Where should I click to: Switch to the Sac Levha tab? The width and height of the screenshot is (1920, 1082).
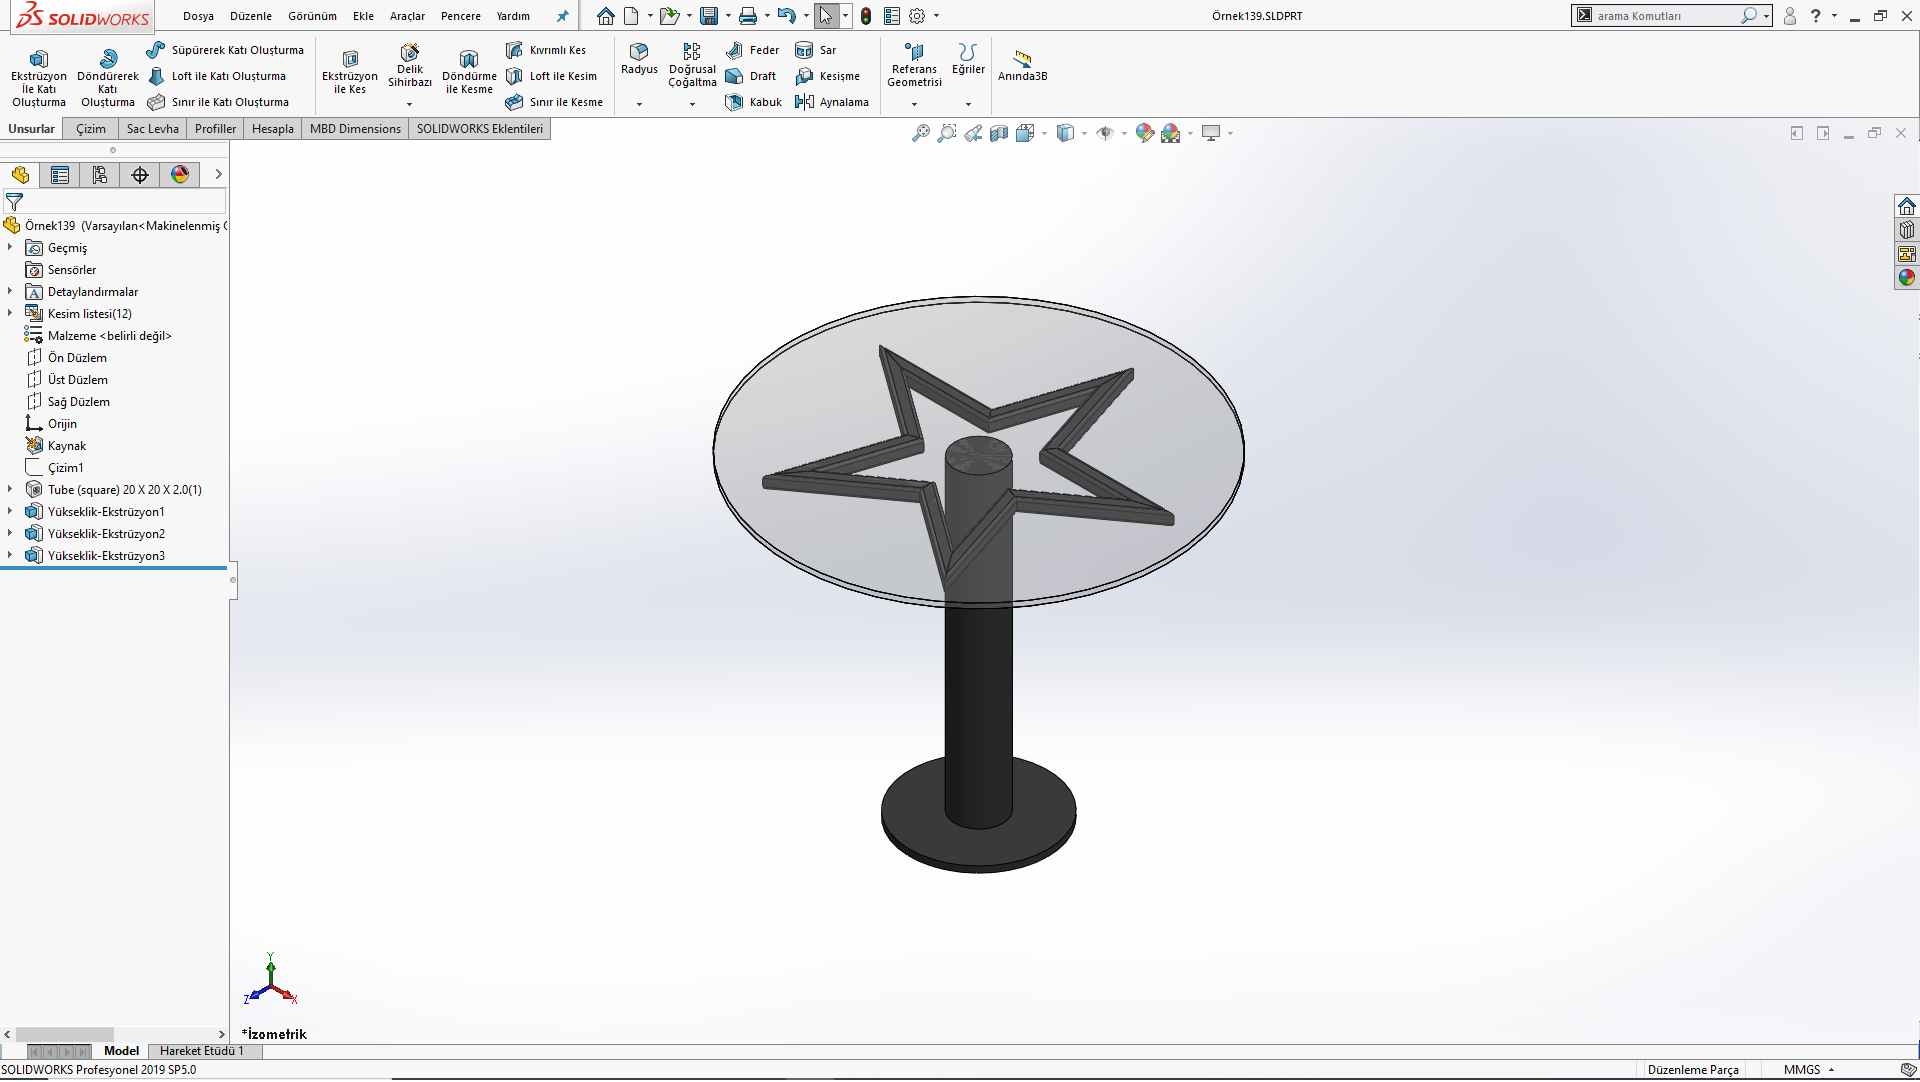(152, 129)
